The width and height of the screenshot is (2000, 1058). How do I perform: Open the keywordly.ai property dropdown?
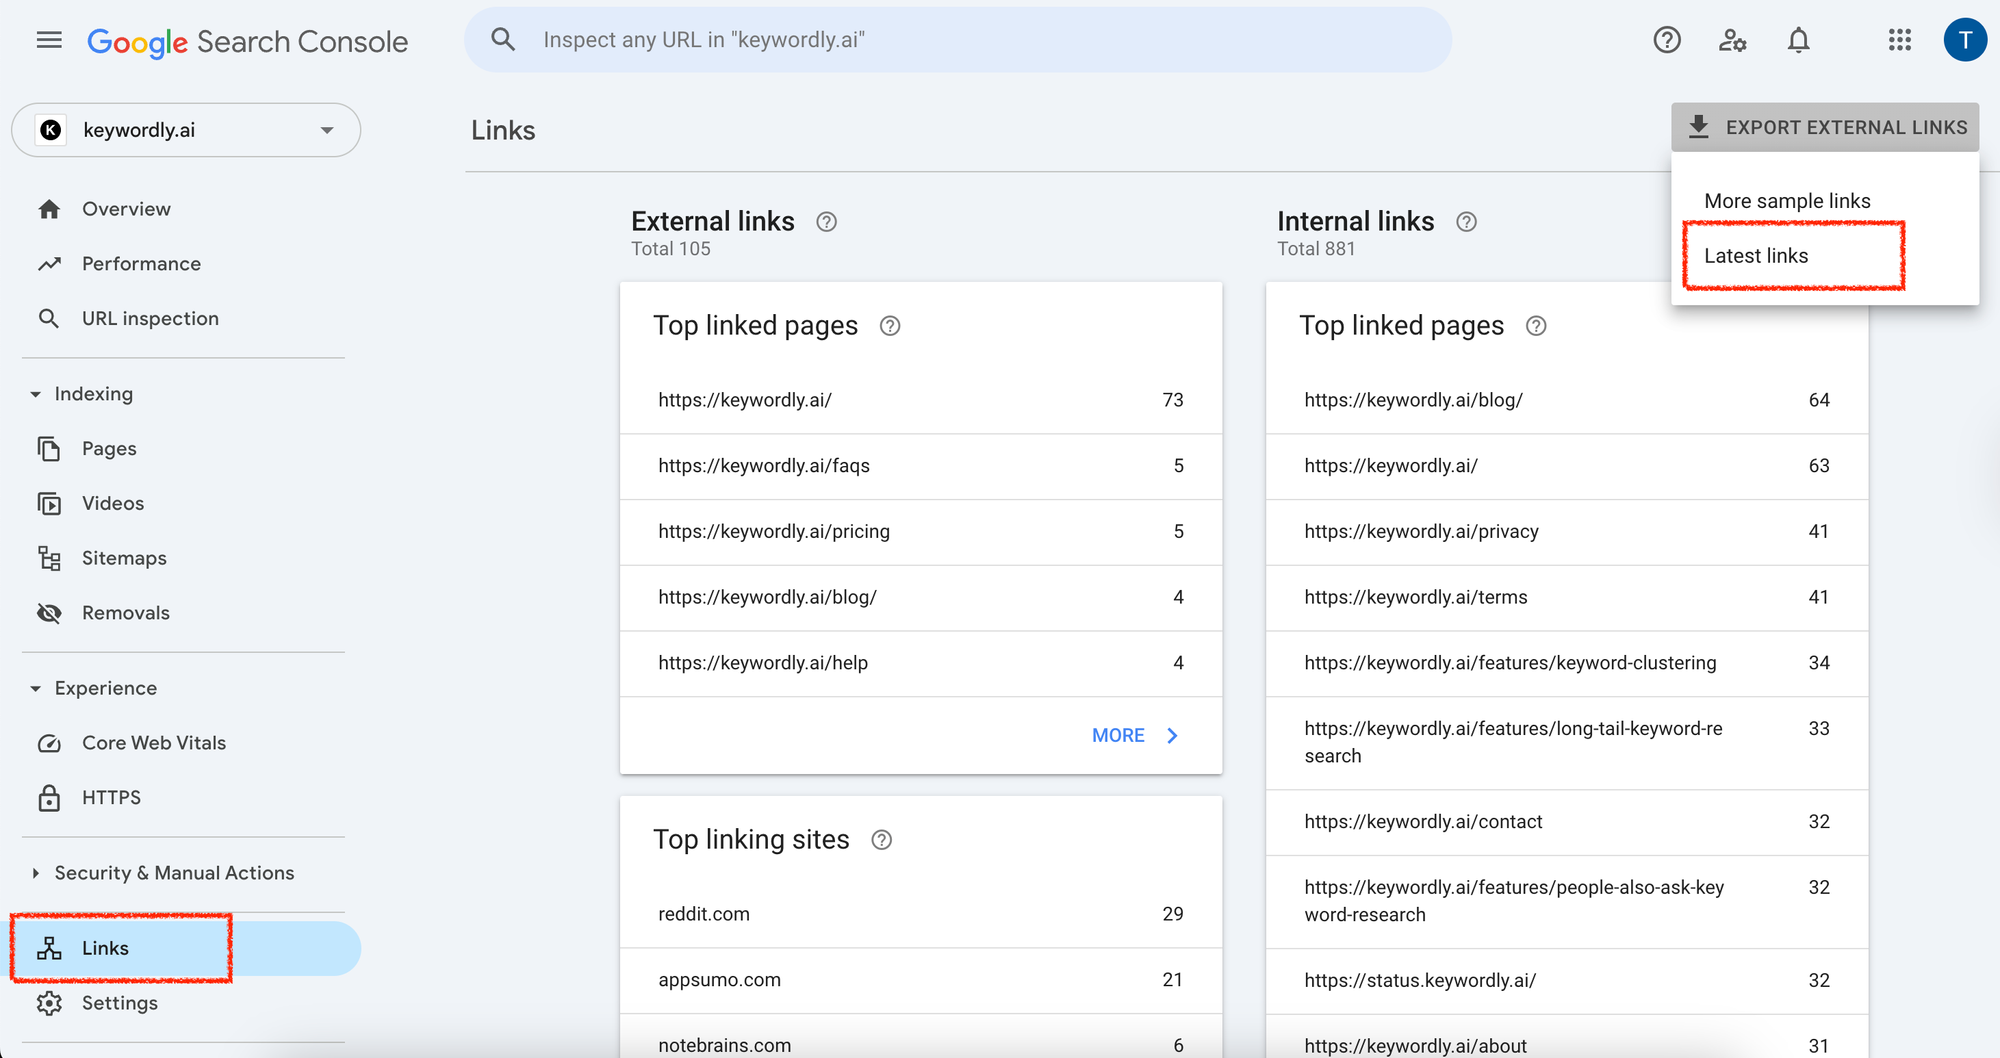tap(186, 130)
